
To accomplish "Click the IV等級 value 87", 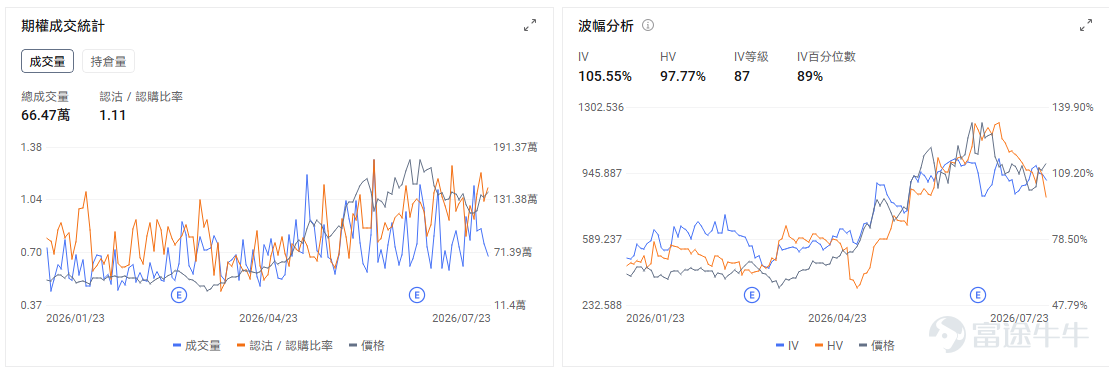I will point(742,76).
